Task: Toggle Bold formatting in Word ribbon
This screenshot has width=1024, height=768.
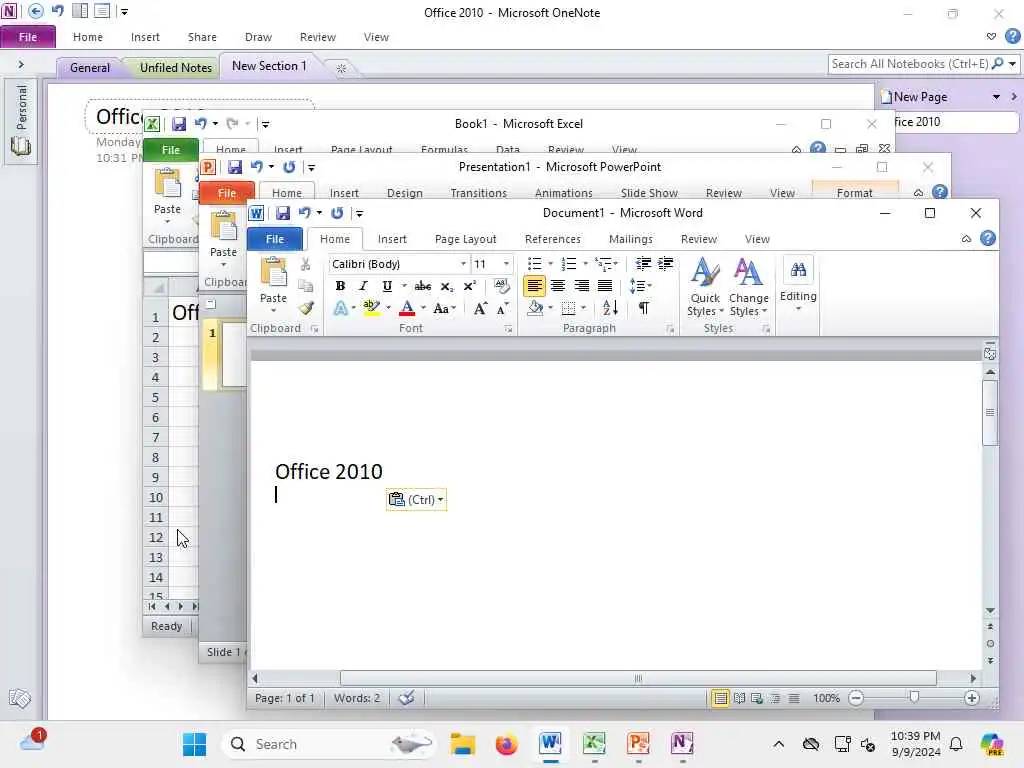Action: pos(340,286)
